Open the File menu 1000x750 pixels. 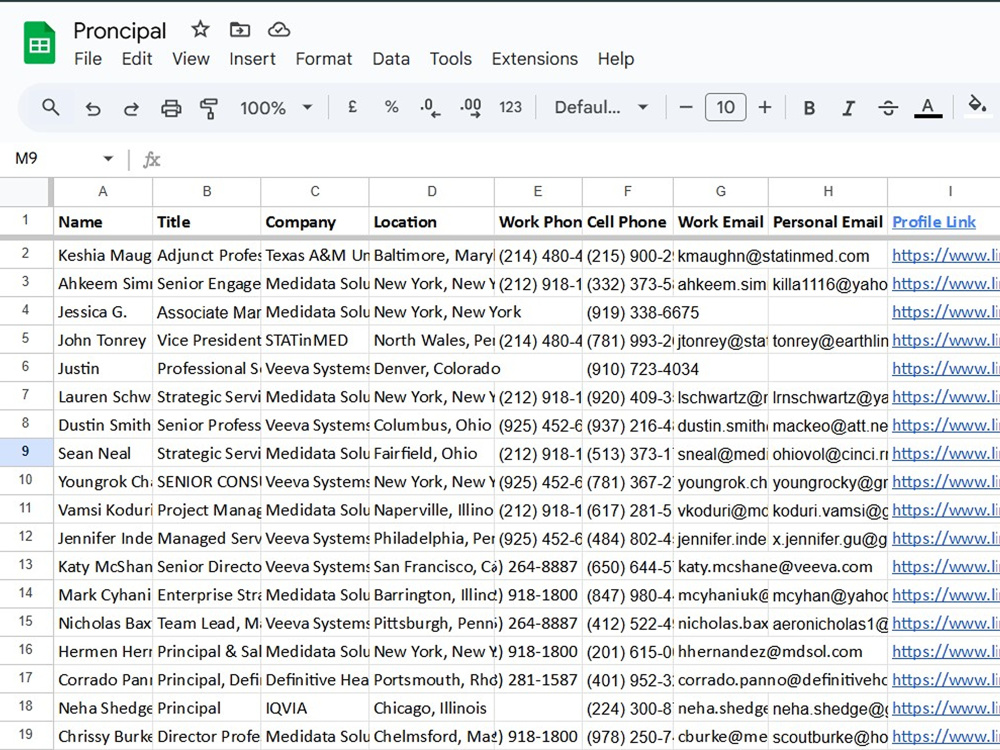coord(87,59)
